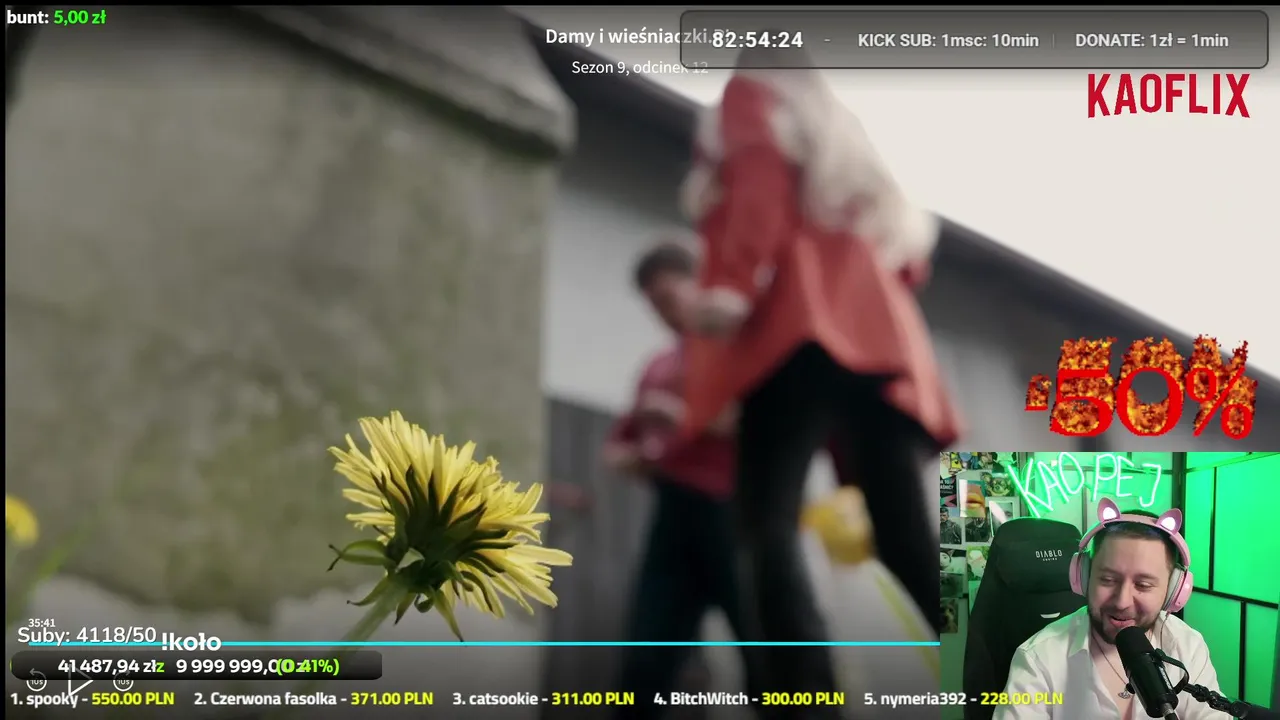The height and width of the screenshot is (720, 1280).
Task: Click the 'Suby: 4118/50' counter
Action: click(87, 635)
